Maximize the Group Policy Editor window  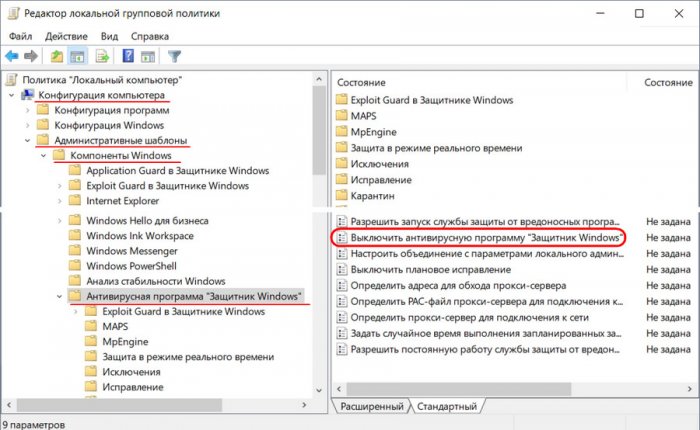(639, 13)
